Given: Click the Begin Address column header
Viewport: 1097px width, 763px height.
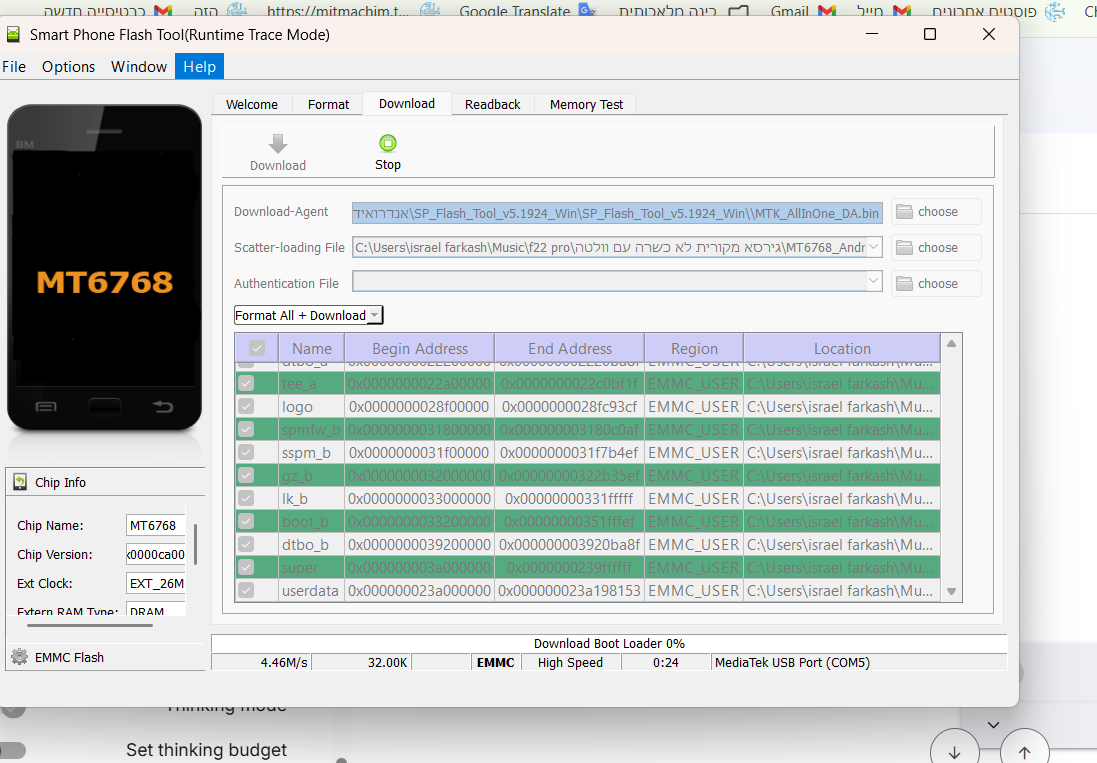Looking at the screenshot, I should coord(420,348).
